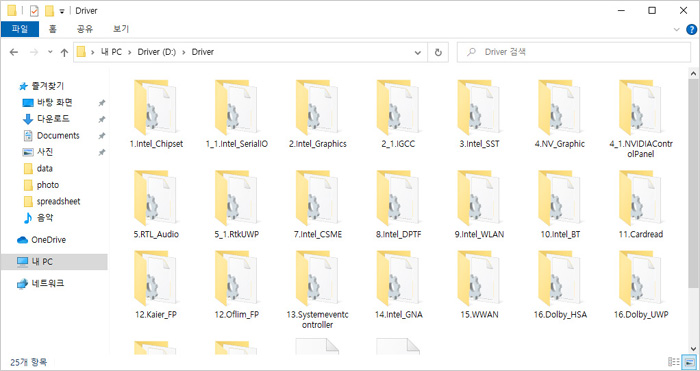
Task: Switch to details view in status bar
Action: (673, 362)
